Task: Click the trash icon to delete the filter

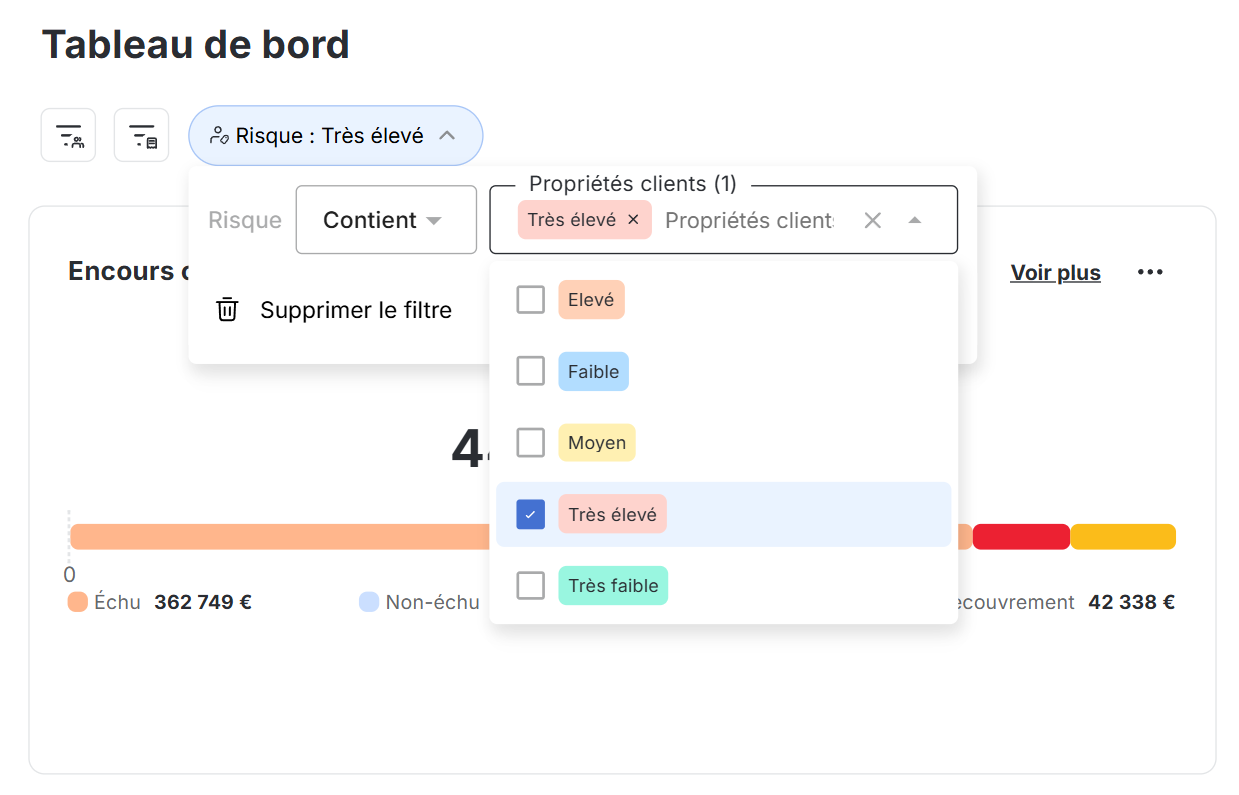Action: [227, 309]
